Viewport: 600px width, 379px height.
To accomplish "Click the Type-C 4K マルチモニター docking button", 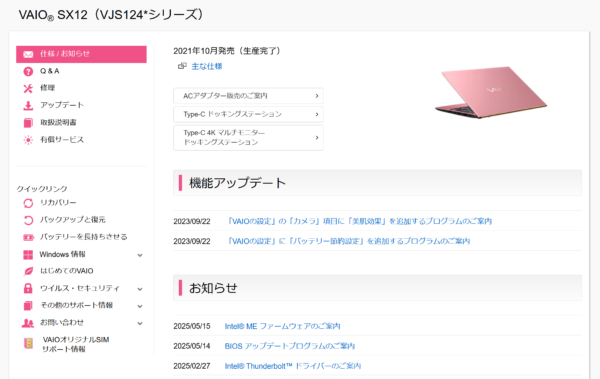I will (x=248, y=137).
